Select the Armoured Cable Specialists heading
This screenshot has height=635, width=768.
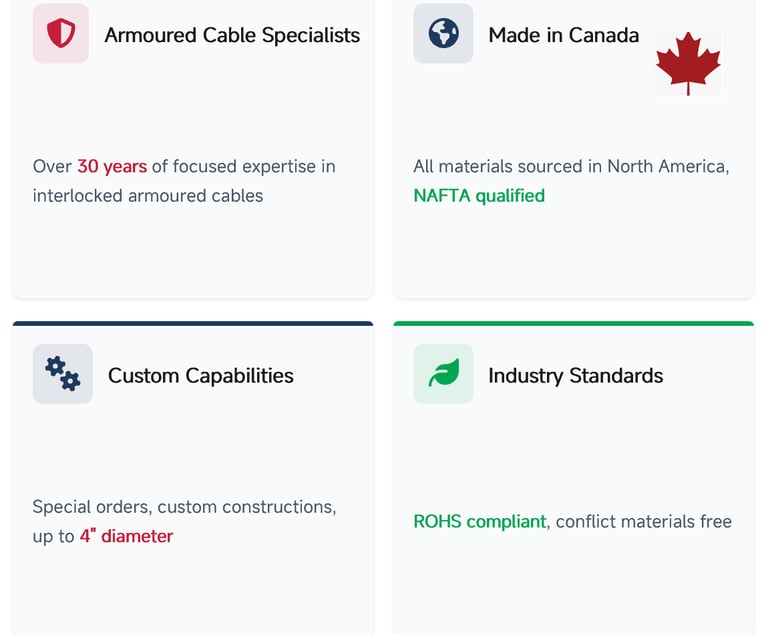pyautogui.click(x=232, y=35)
